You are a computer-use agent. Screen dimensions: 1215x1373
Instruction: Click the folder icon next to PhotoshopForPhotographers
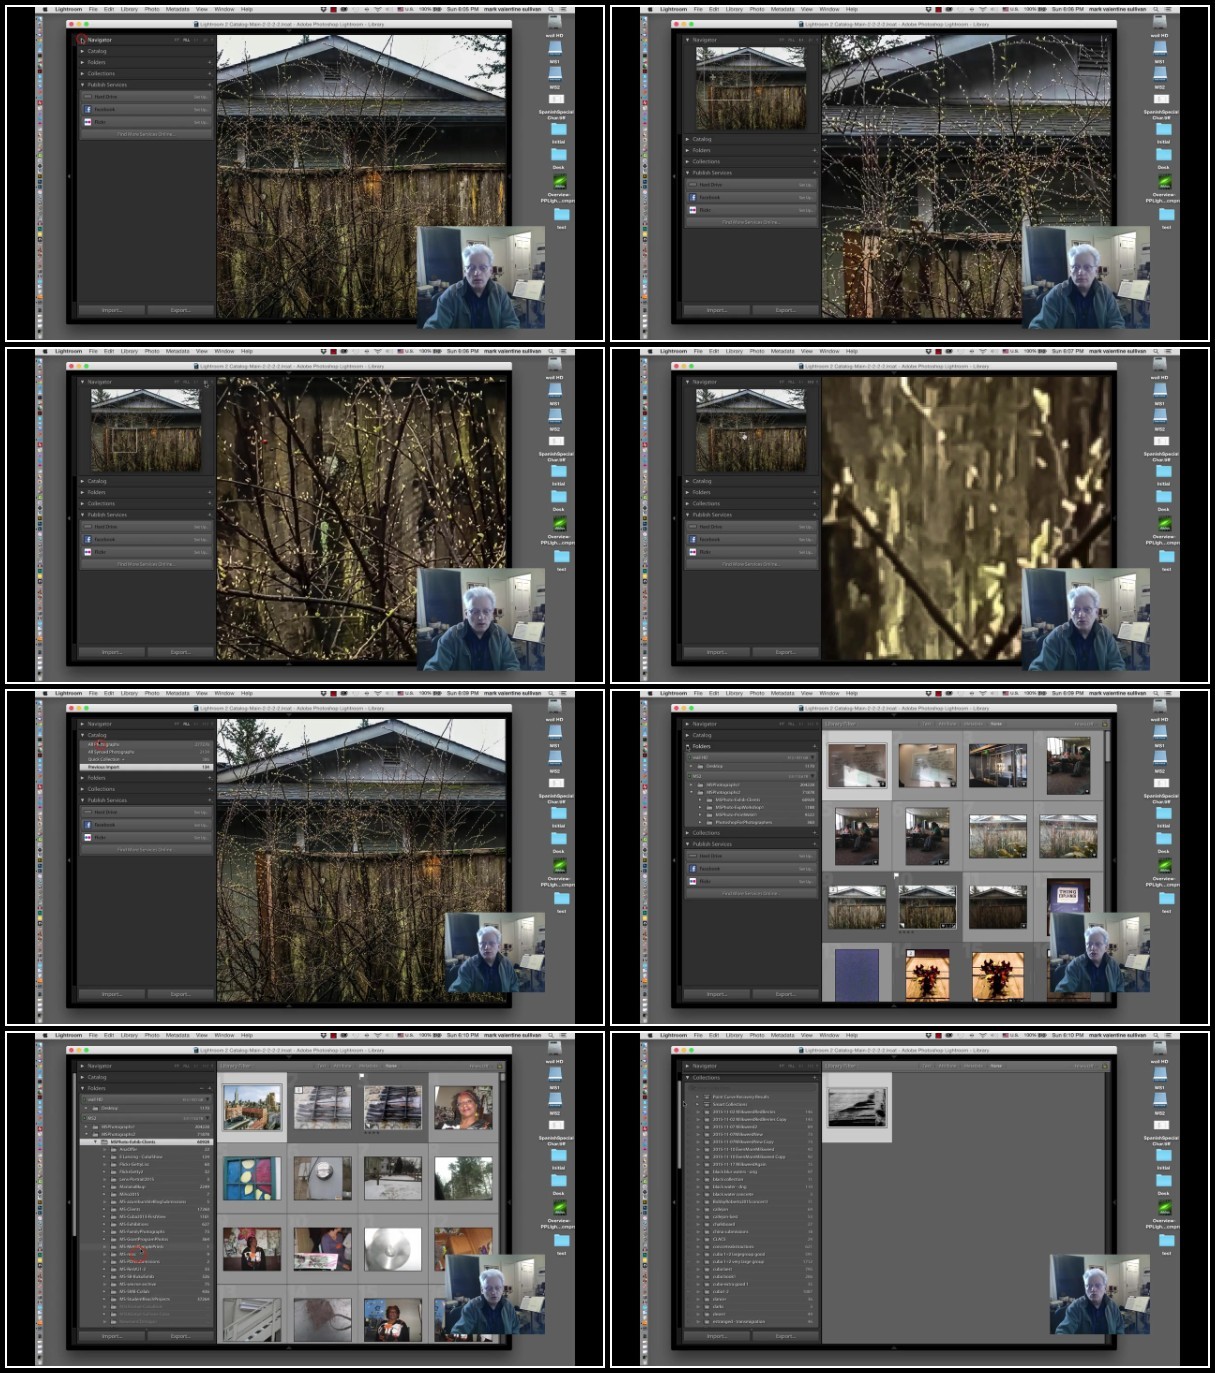[708, 822]
